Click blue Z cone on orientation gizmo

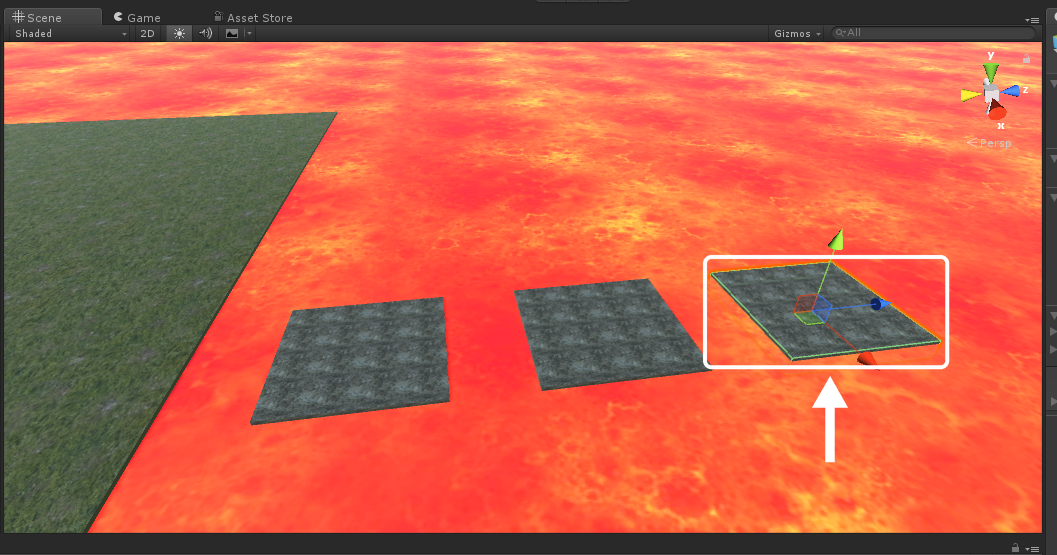click(x=1011, y=91)
